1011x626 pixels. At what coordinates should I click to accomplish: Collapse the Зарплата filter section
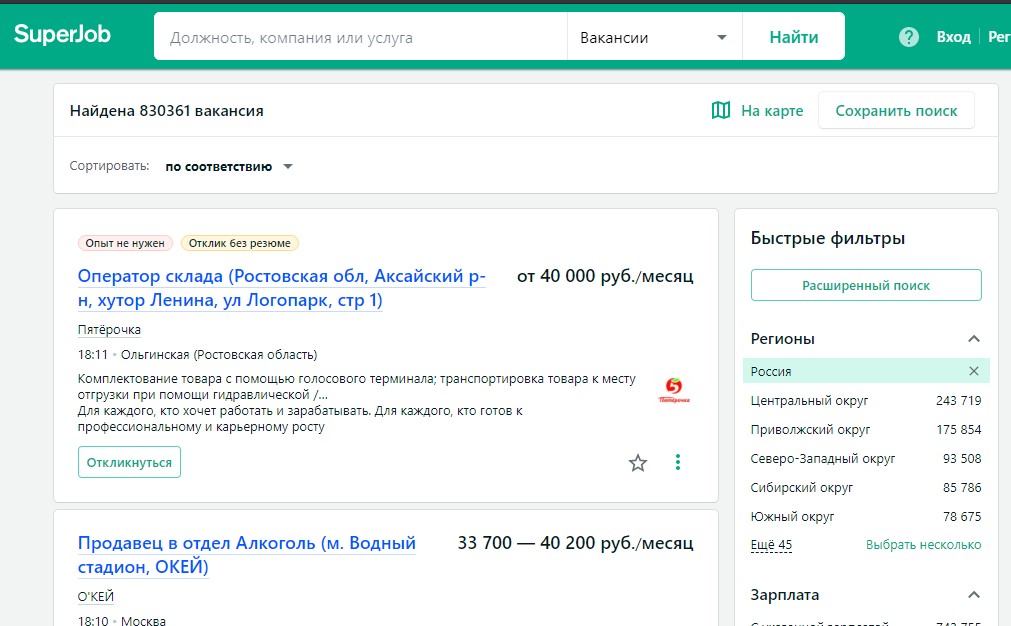(x=974, y=594)
